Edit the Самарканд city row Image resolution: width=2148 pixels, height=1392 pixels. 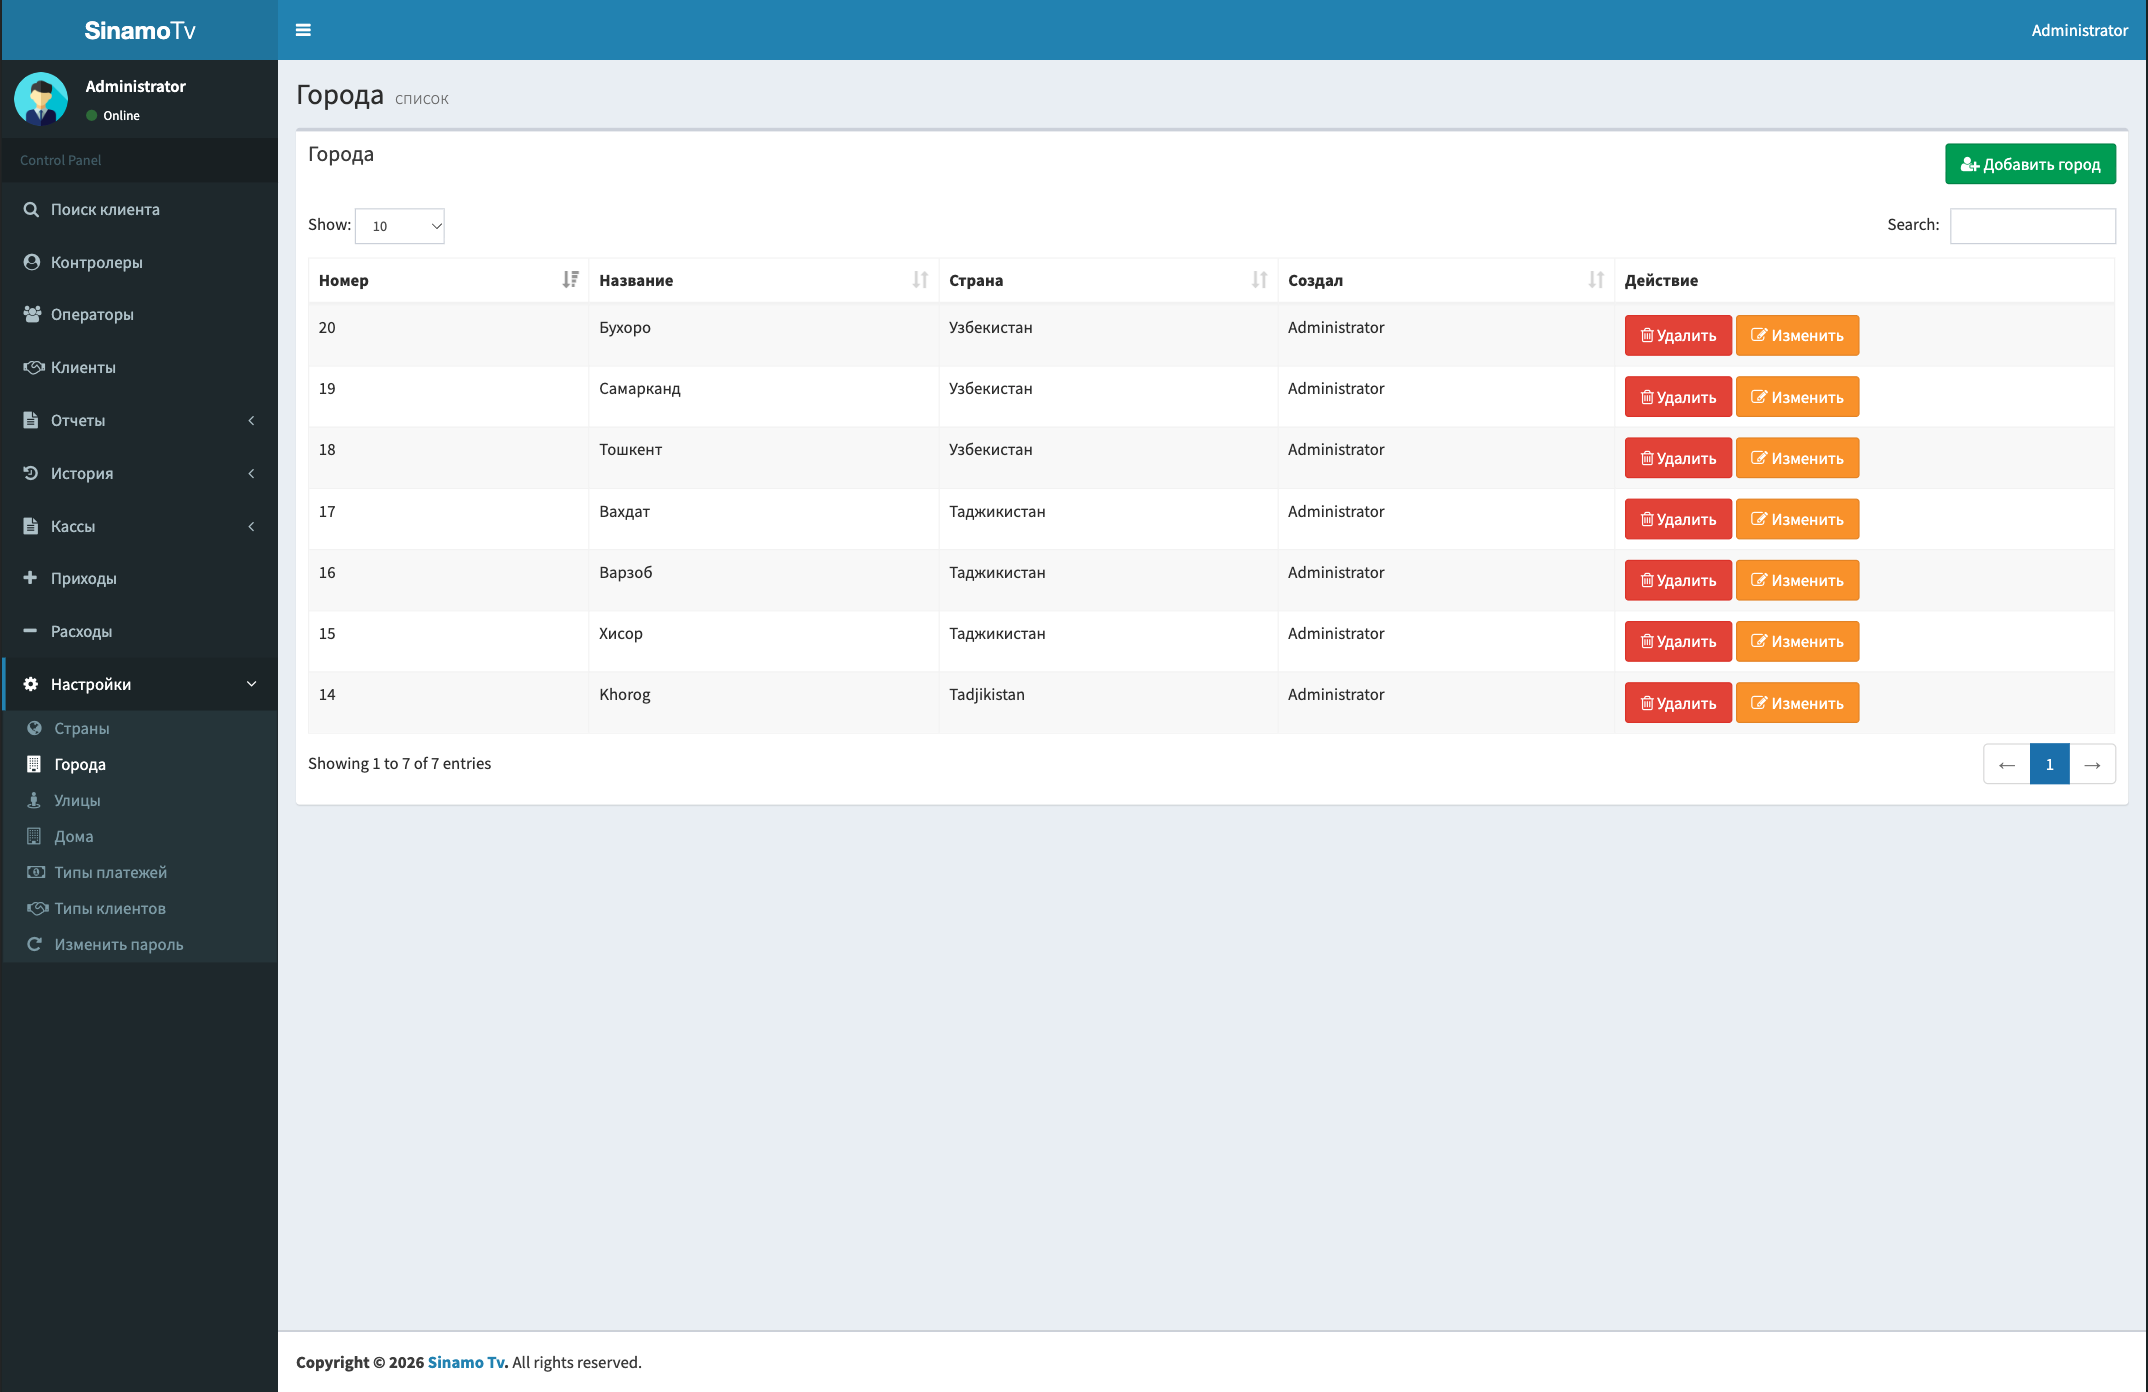pyautogui.click(x=1797, y=397)
